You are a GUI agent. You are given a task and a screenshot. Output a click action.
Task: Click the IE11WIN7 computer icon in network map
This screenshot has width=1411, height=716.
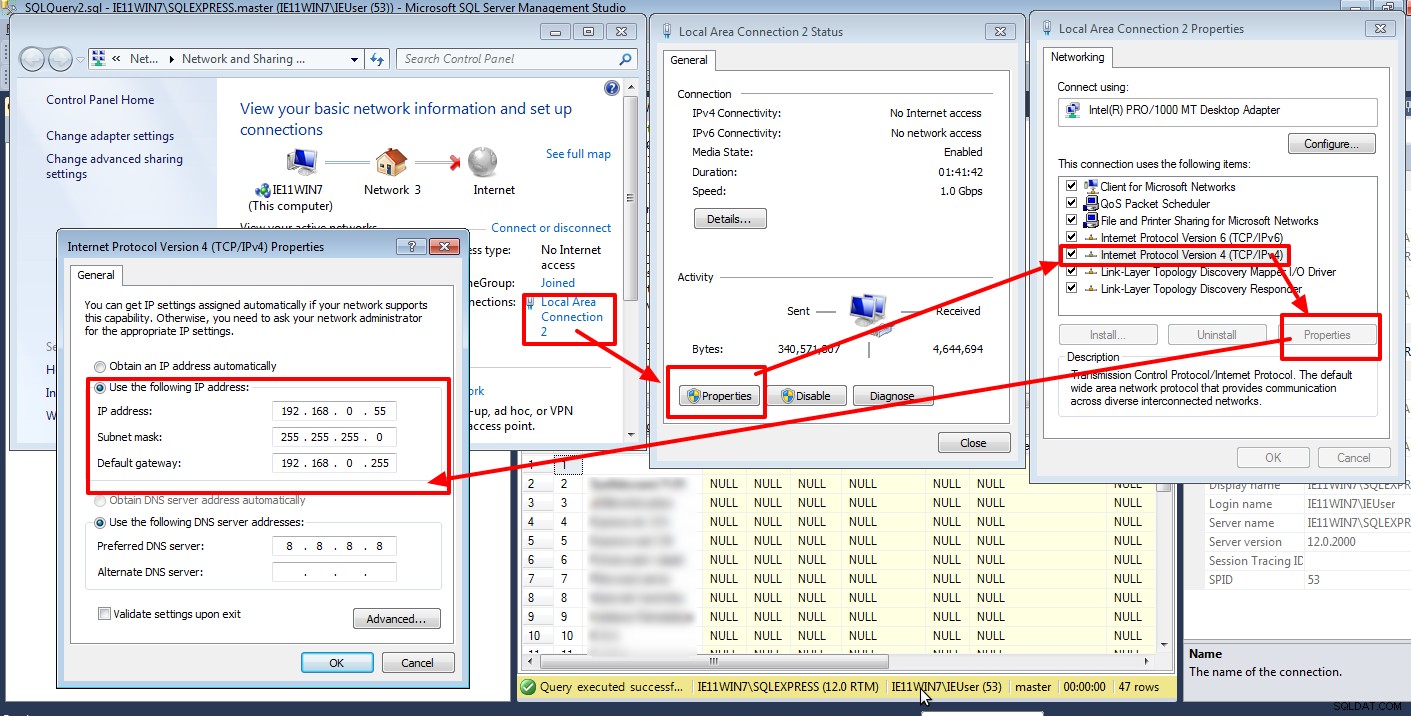[301, 161]
